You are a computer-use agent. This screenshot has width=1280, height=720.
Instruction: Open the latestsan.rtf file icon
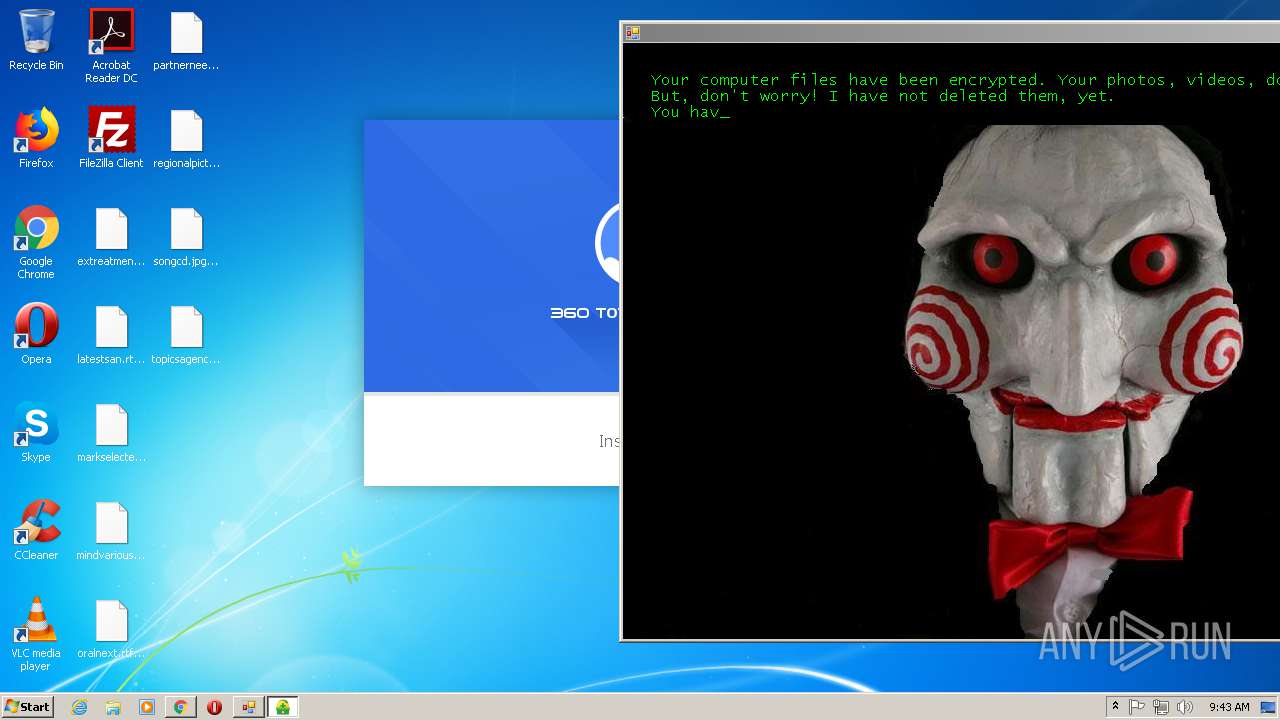point(111,335)
